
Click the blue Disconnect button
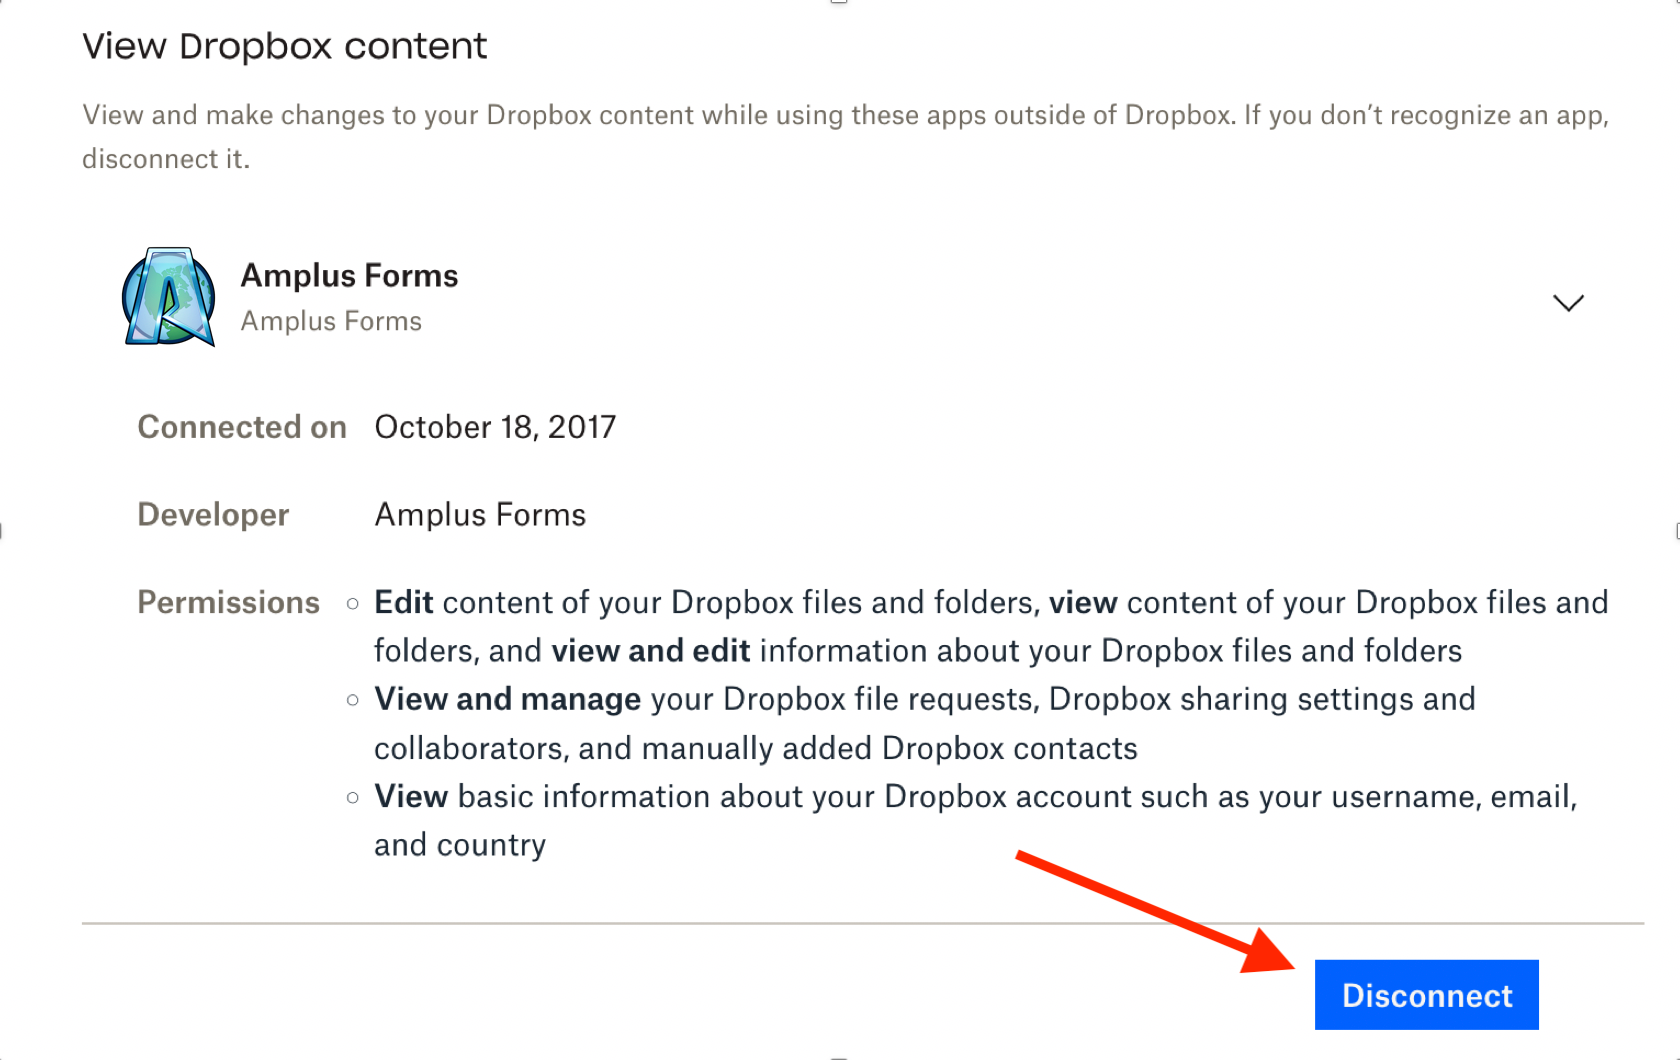click(x=1426, y=995)
